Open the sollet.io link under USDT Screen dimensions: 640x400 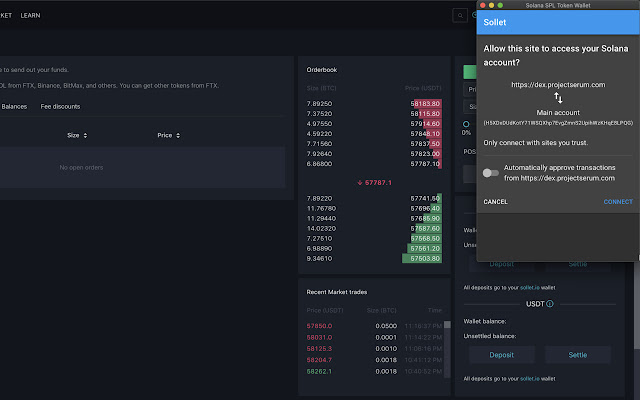[x=533, y=378]
